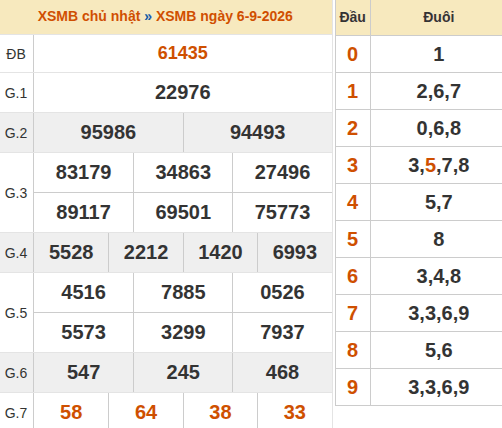Select head digit 5 in Đầu column

coord(352,239)
